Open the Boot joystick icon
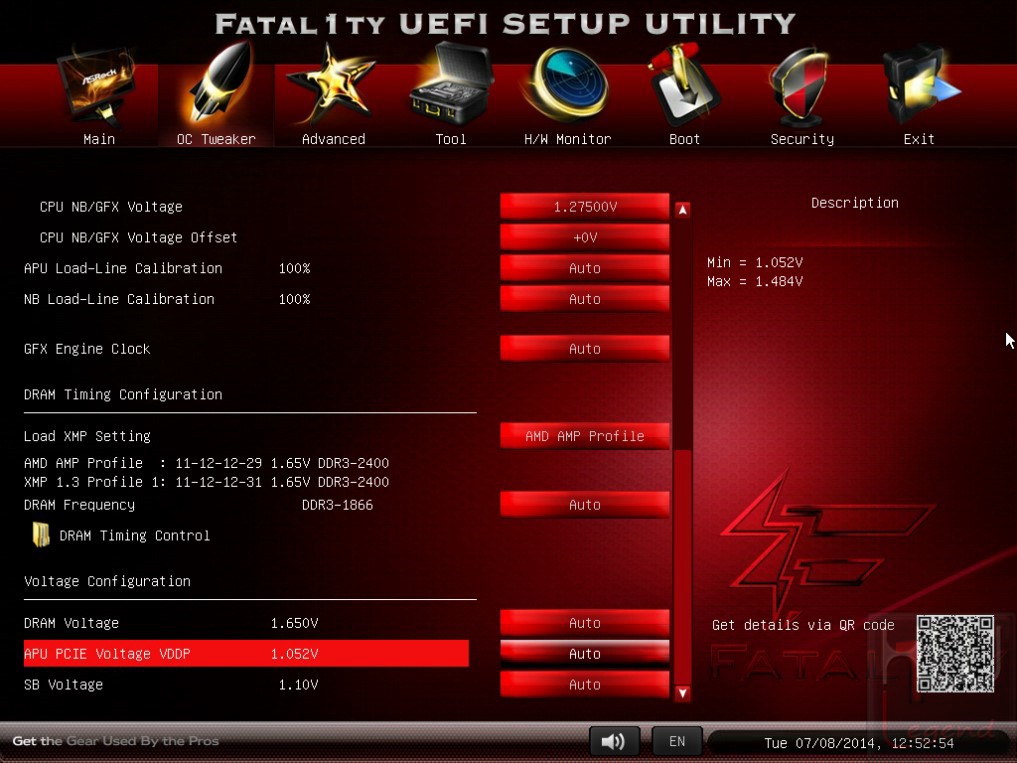 (x=682, y=84)
